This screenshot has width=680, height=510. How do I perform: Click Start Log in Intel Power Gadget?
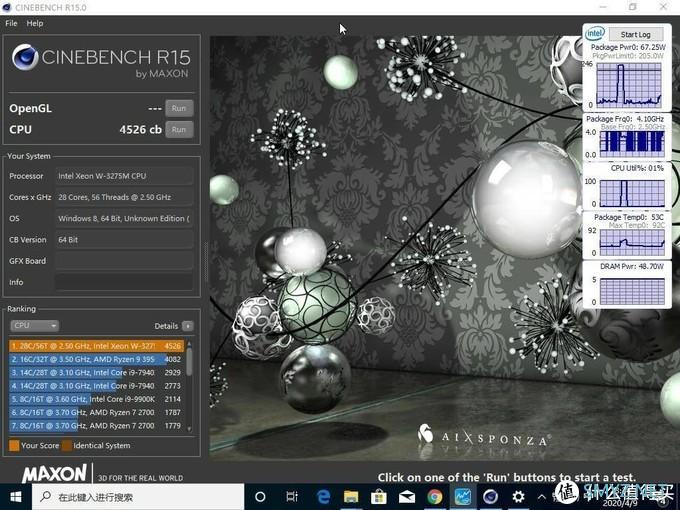point(636,34)
